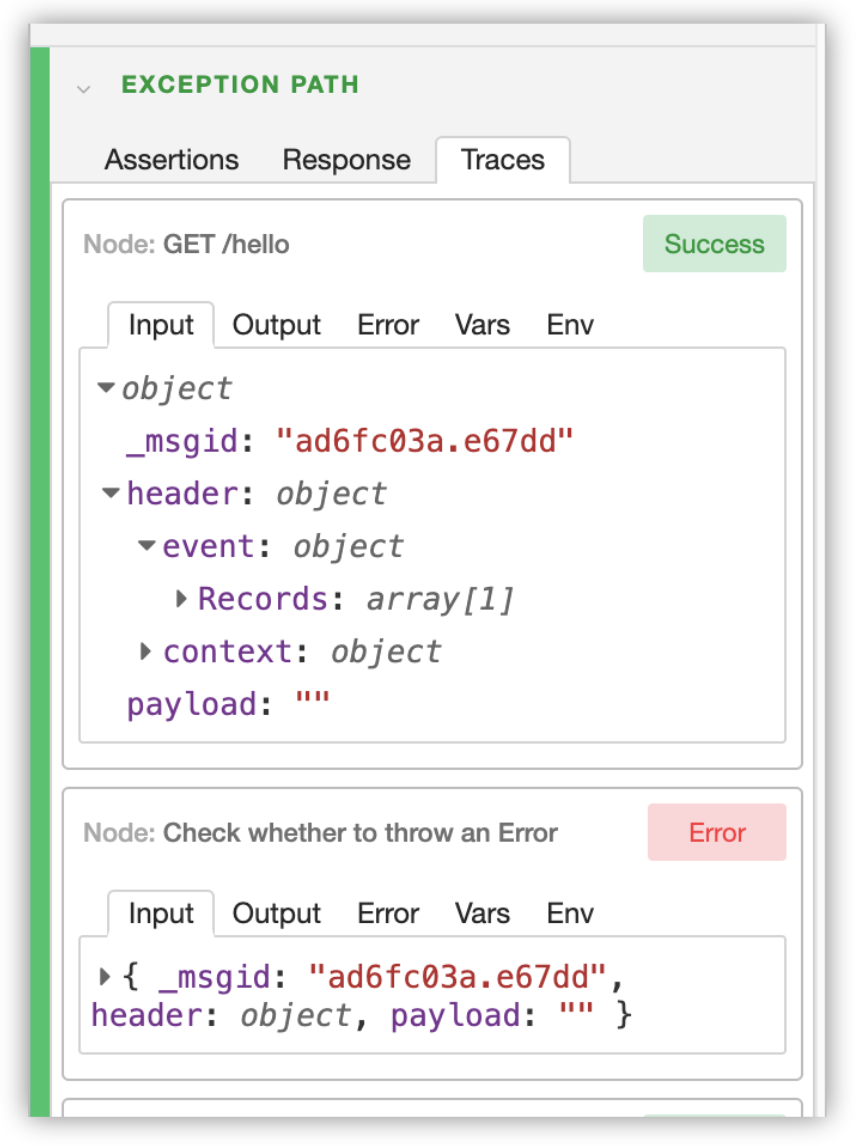856x1146 pixels.
Task: Open Error tab of GET /hello node
Action: tap(388, 325)
